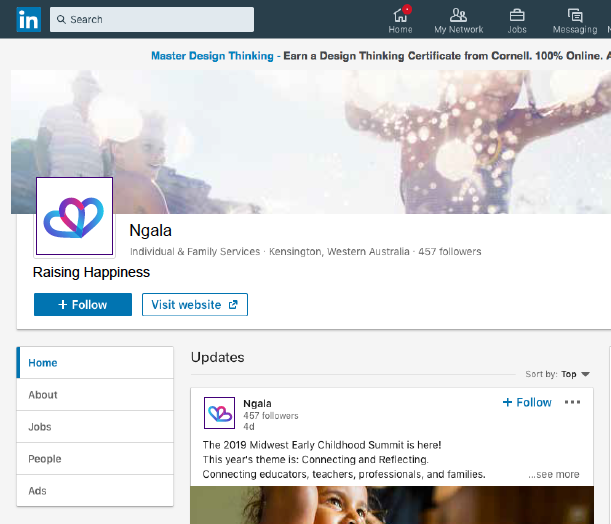Image resolution: width=611 pixels, height=524 pixels.
Task: Click the Ngala name on the update post
Action: click(257, 403)
